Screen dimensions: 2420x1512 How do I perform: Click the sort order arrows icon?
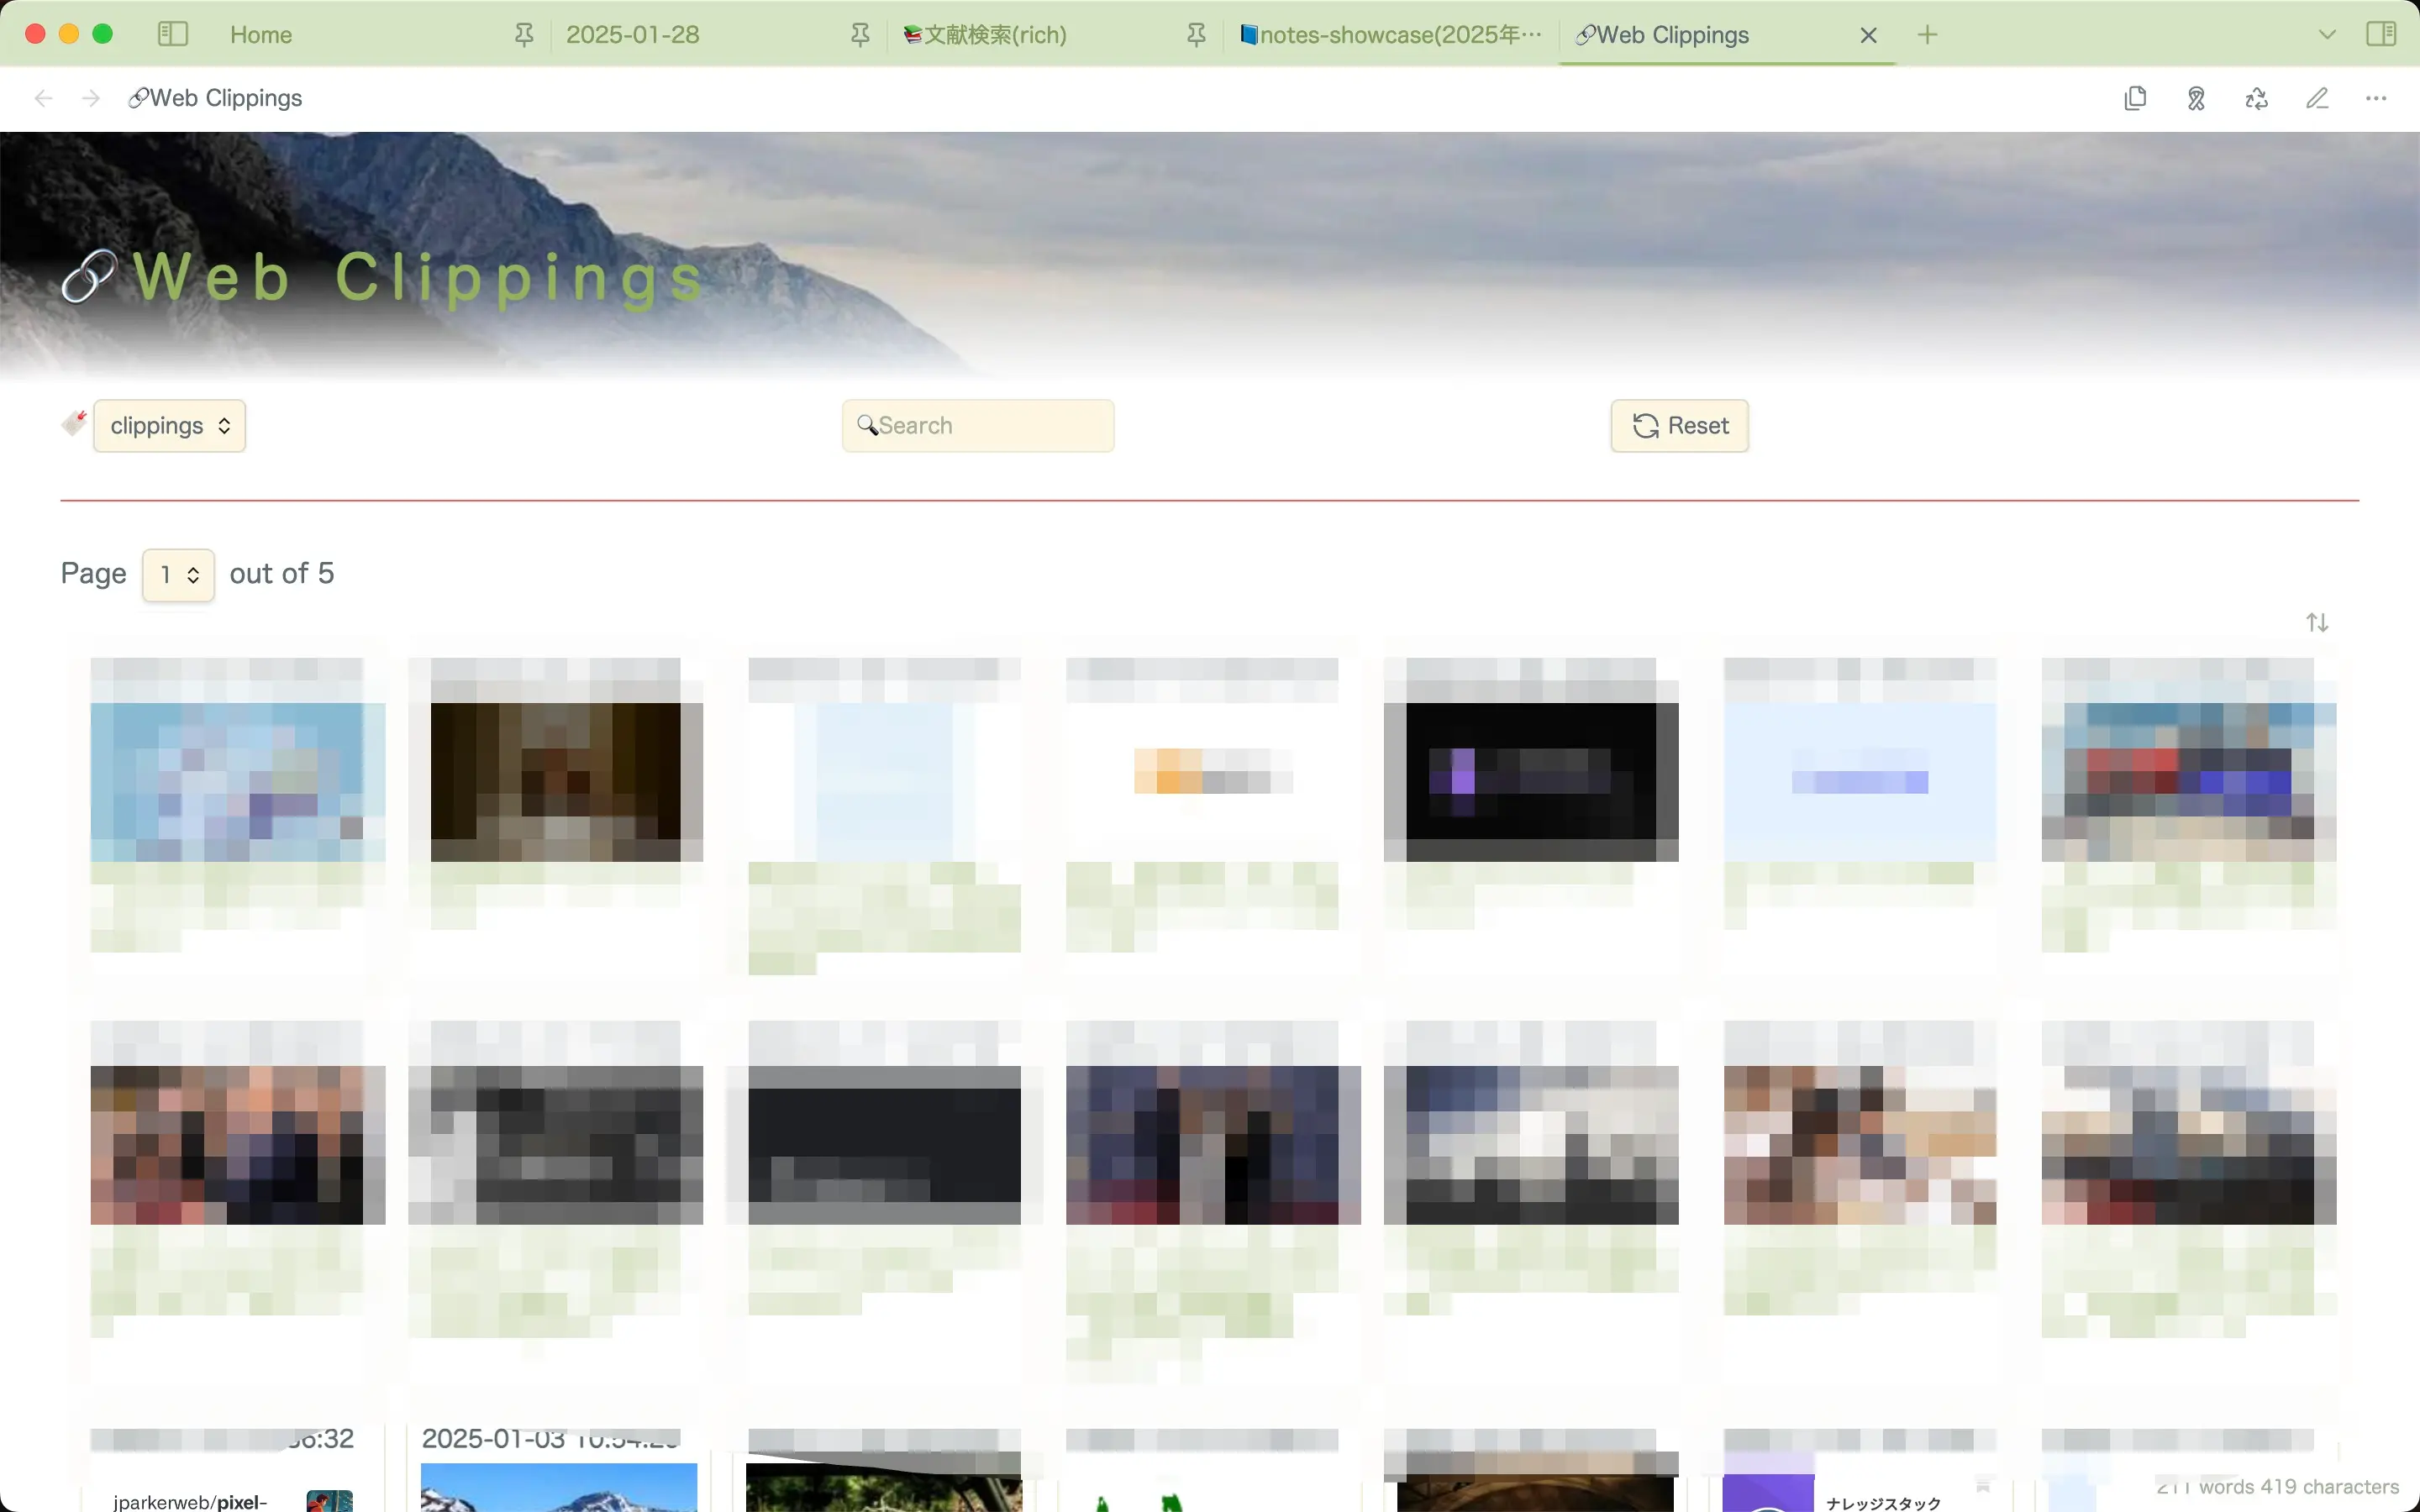tap(2317, 623)
